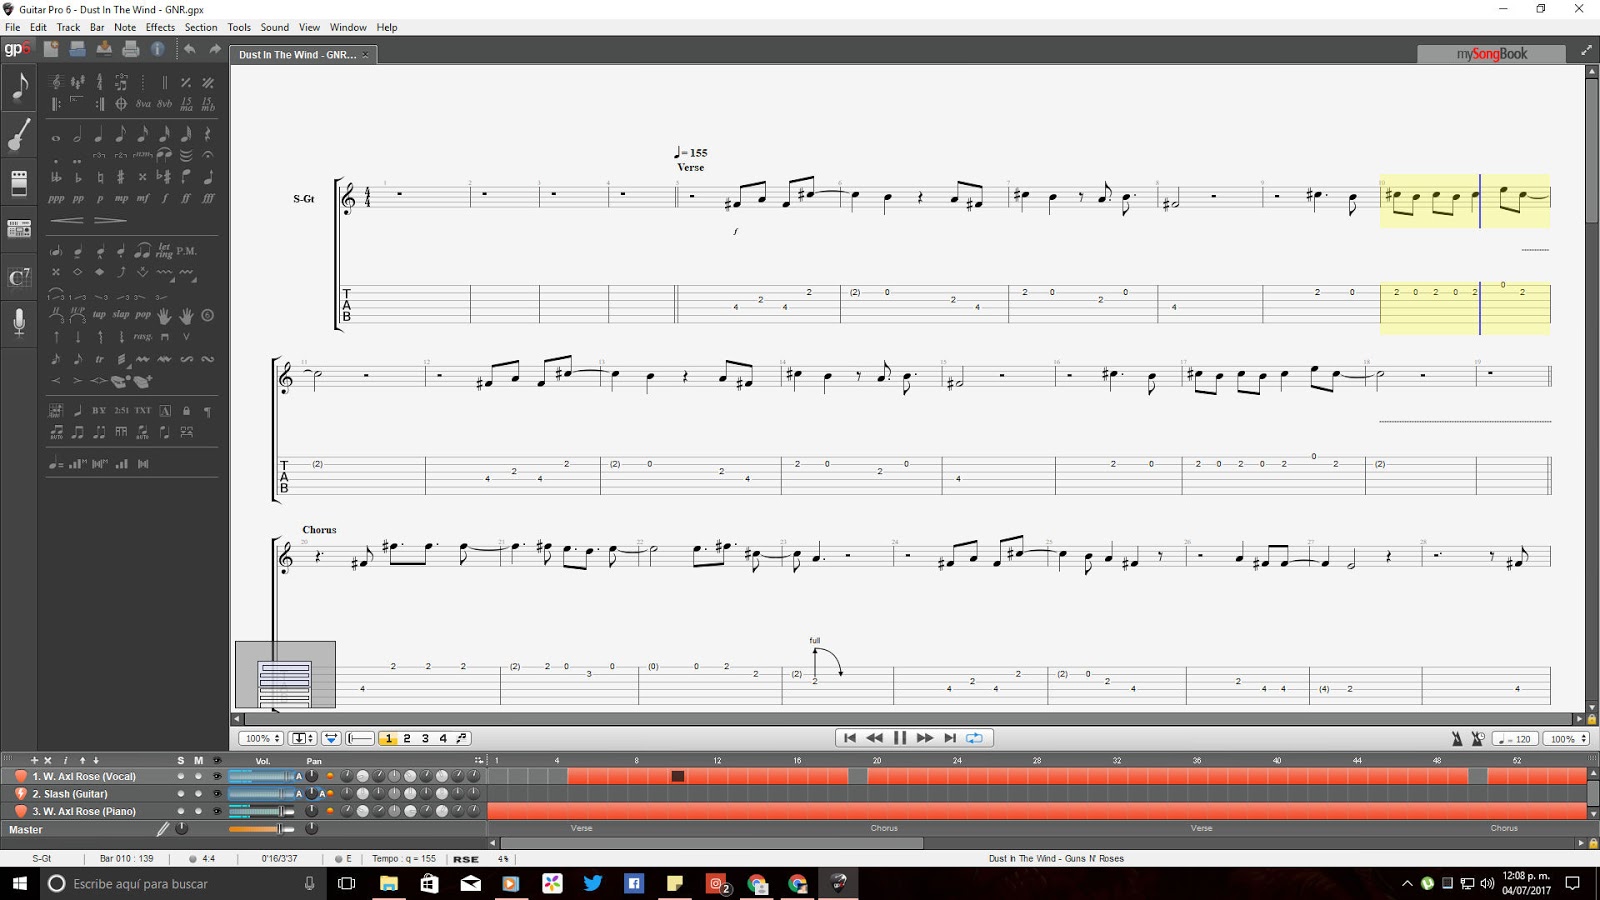
Task: Switch to voice 4
Action: coord(443,739)
